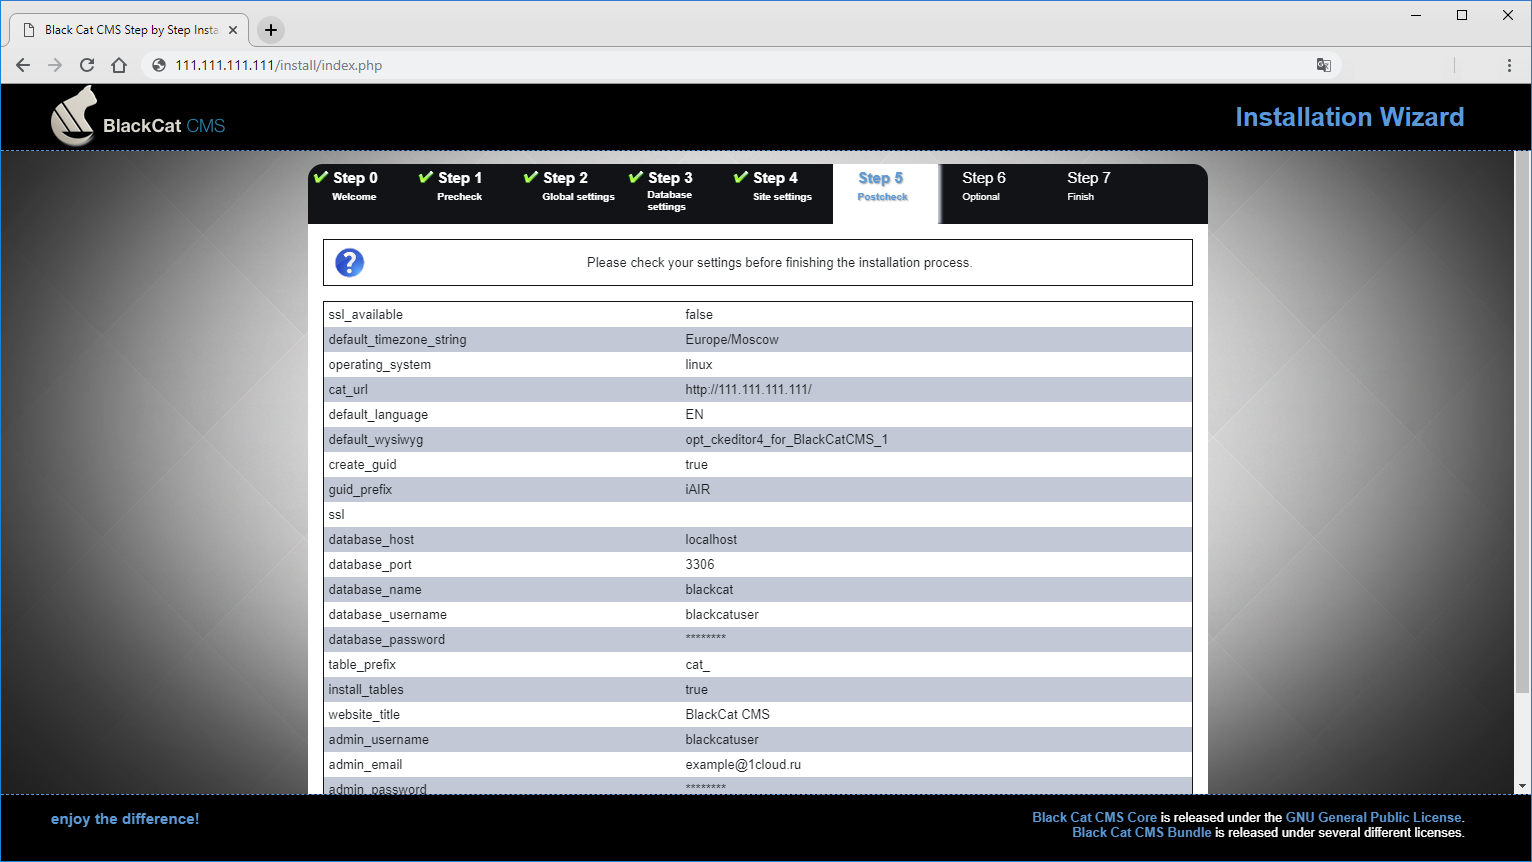1532x862 pixels.
Task: Select the database_host settings row
Action: tap(757, 539)
